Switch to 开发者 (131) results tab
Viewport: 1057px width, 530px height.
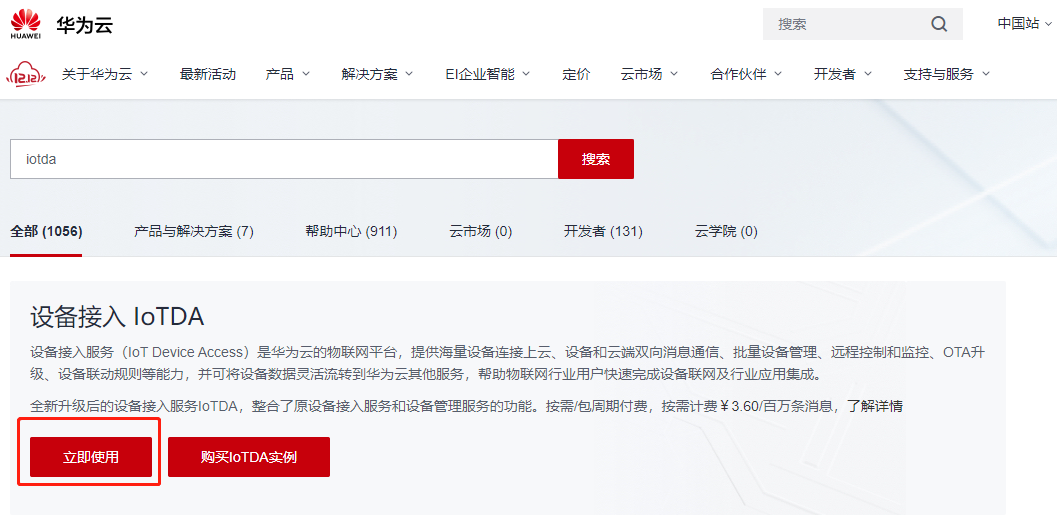point(603,232)
